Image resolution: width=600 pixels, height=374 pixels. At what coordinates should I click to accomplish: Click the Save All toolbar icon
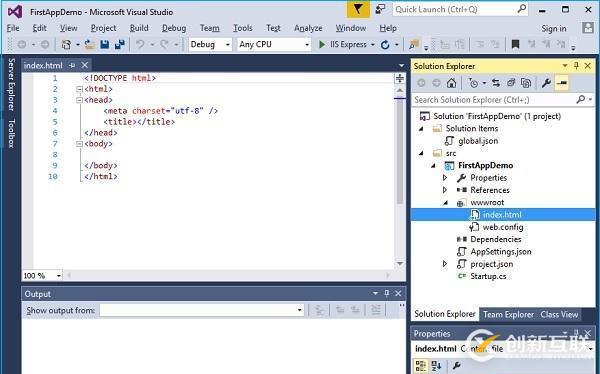point(120,45)
